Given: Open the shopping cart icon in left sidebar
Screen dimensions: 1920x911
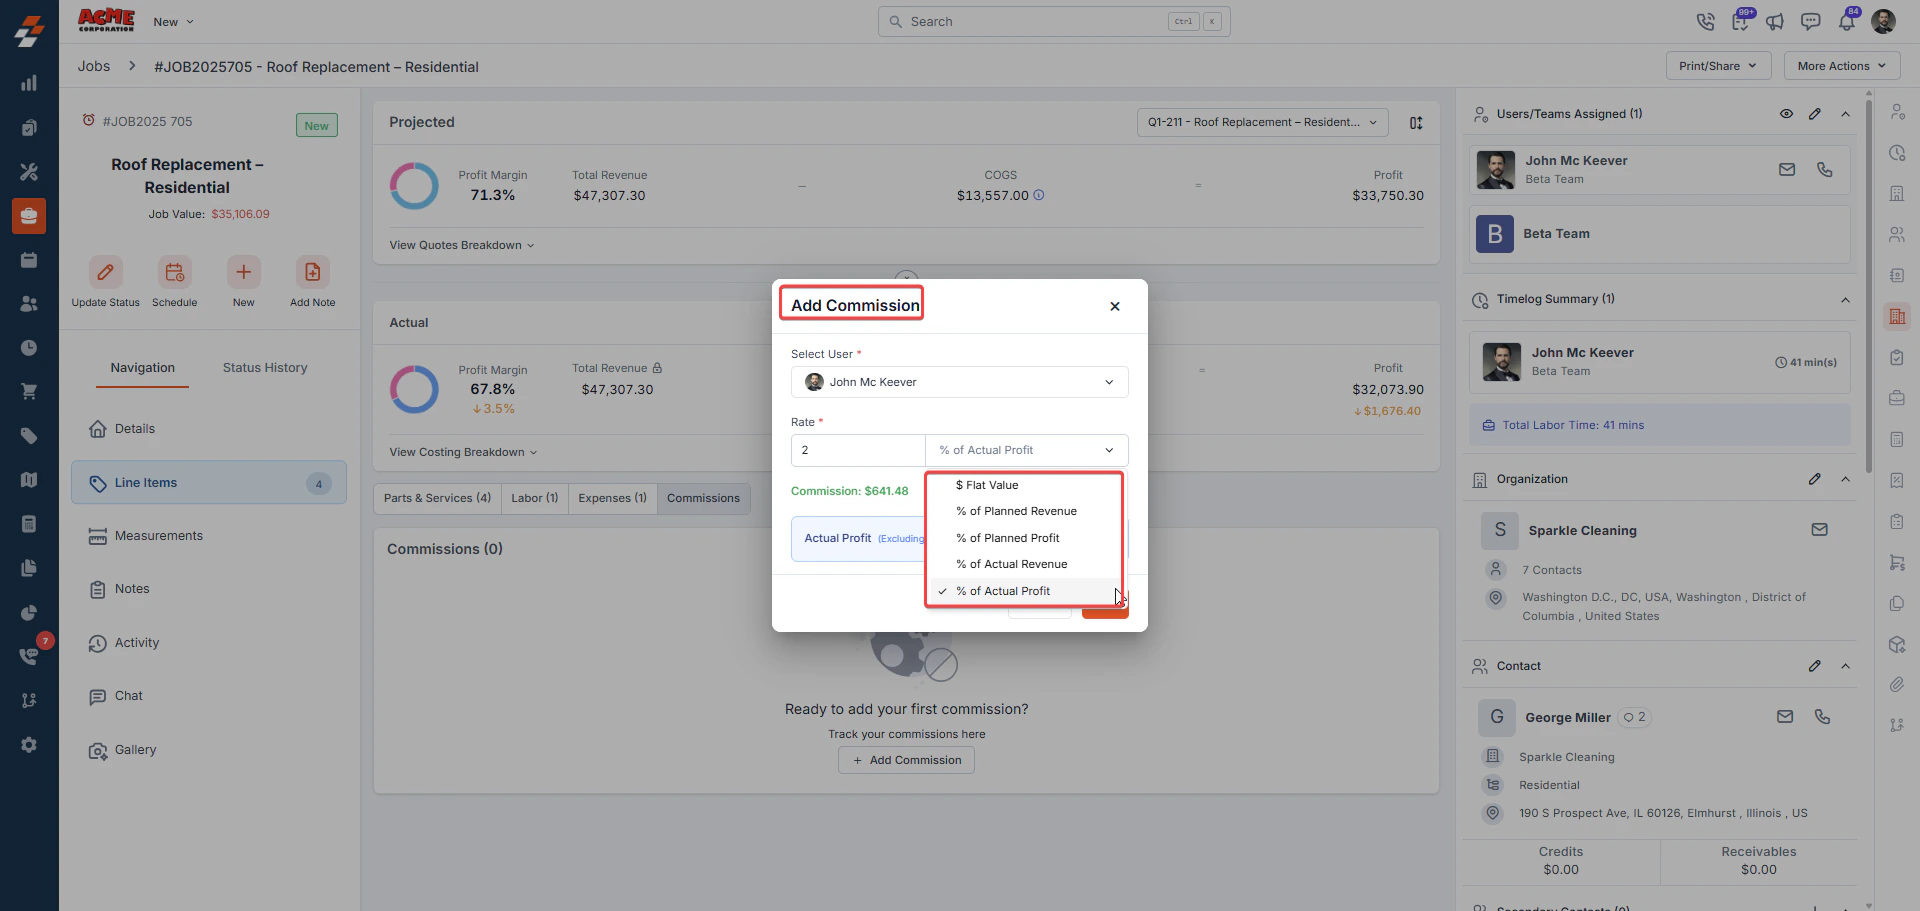Looking at the screenshot, I should click(x=29, y=391).
